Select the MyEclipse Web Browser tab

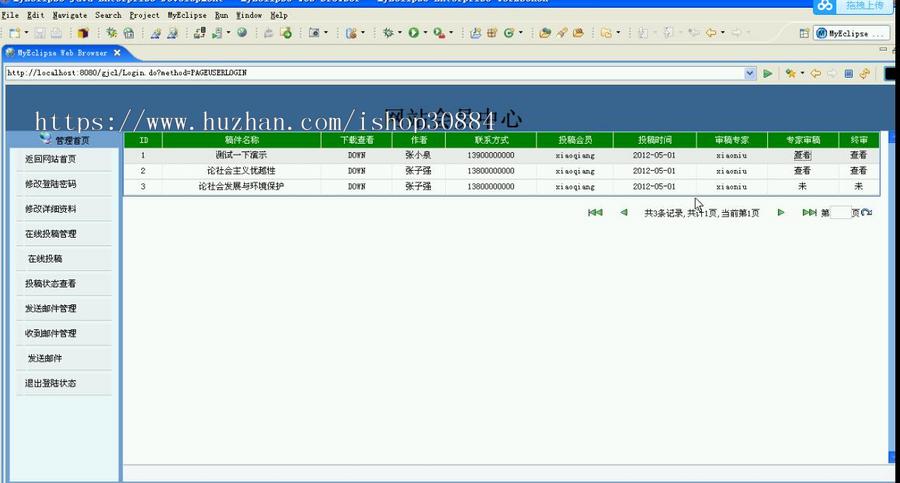click(x=61, y=53)
